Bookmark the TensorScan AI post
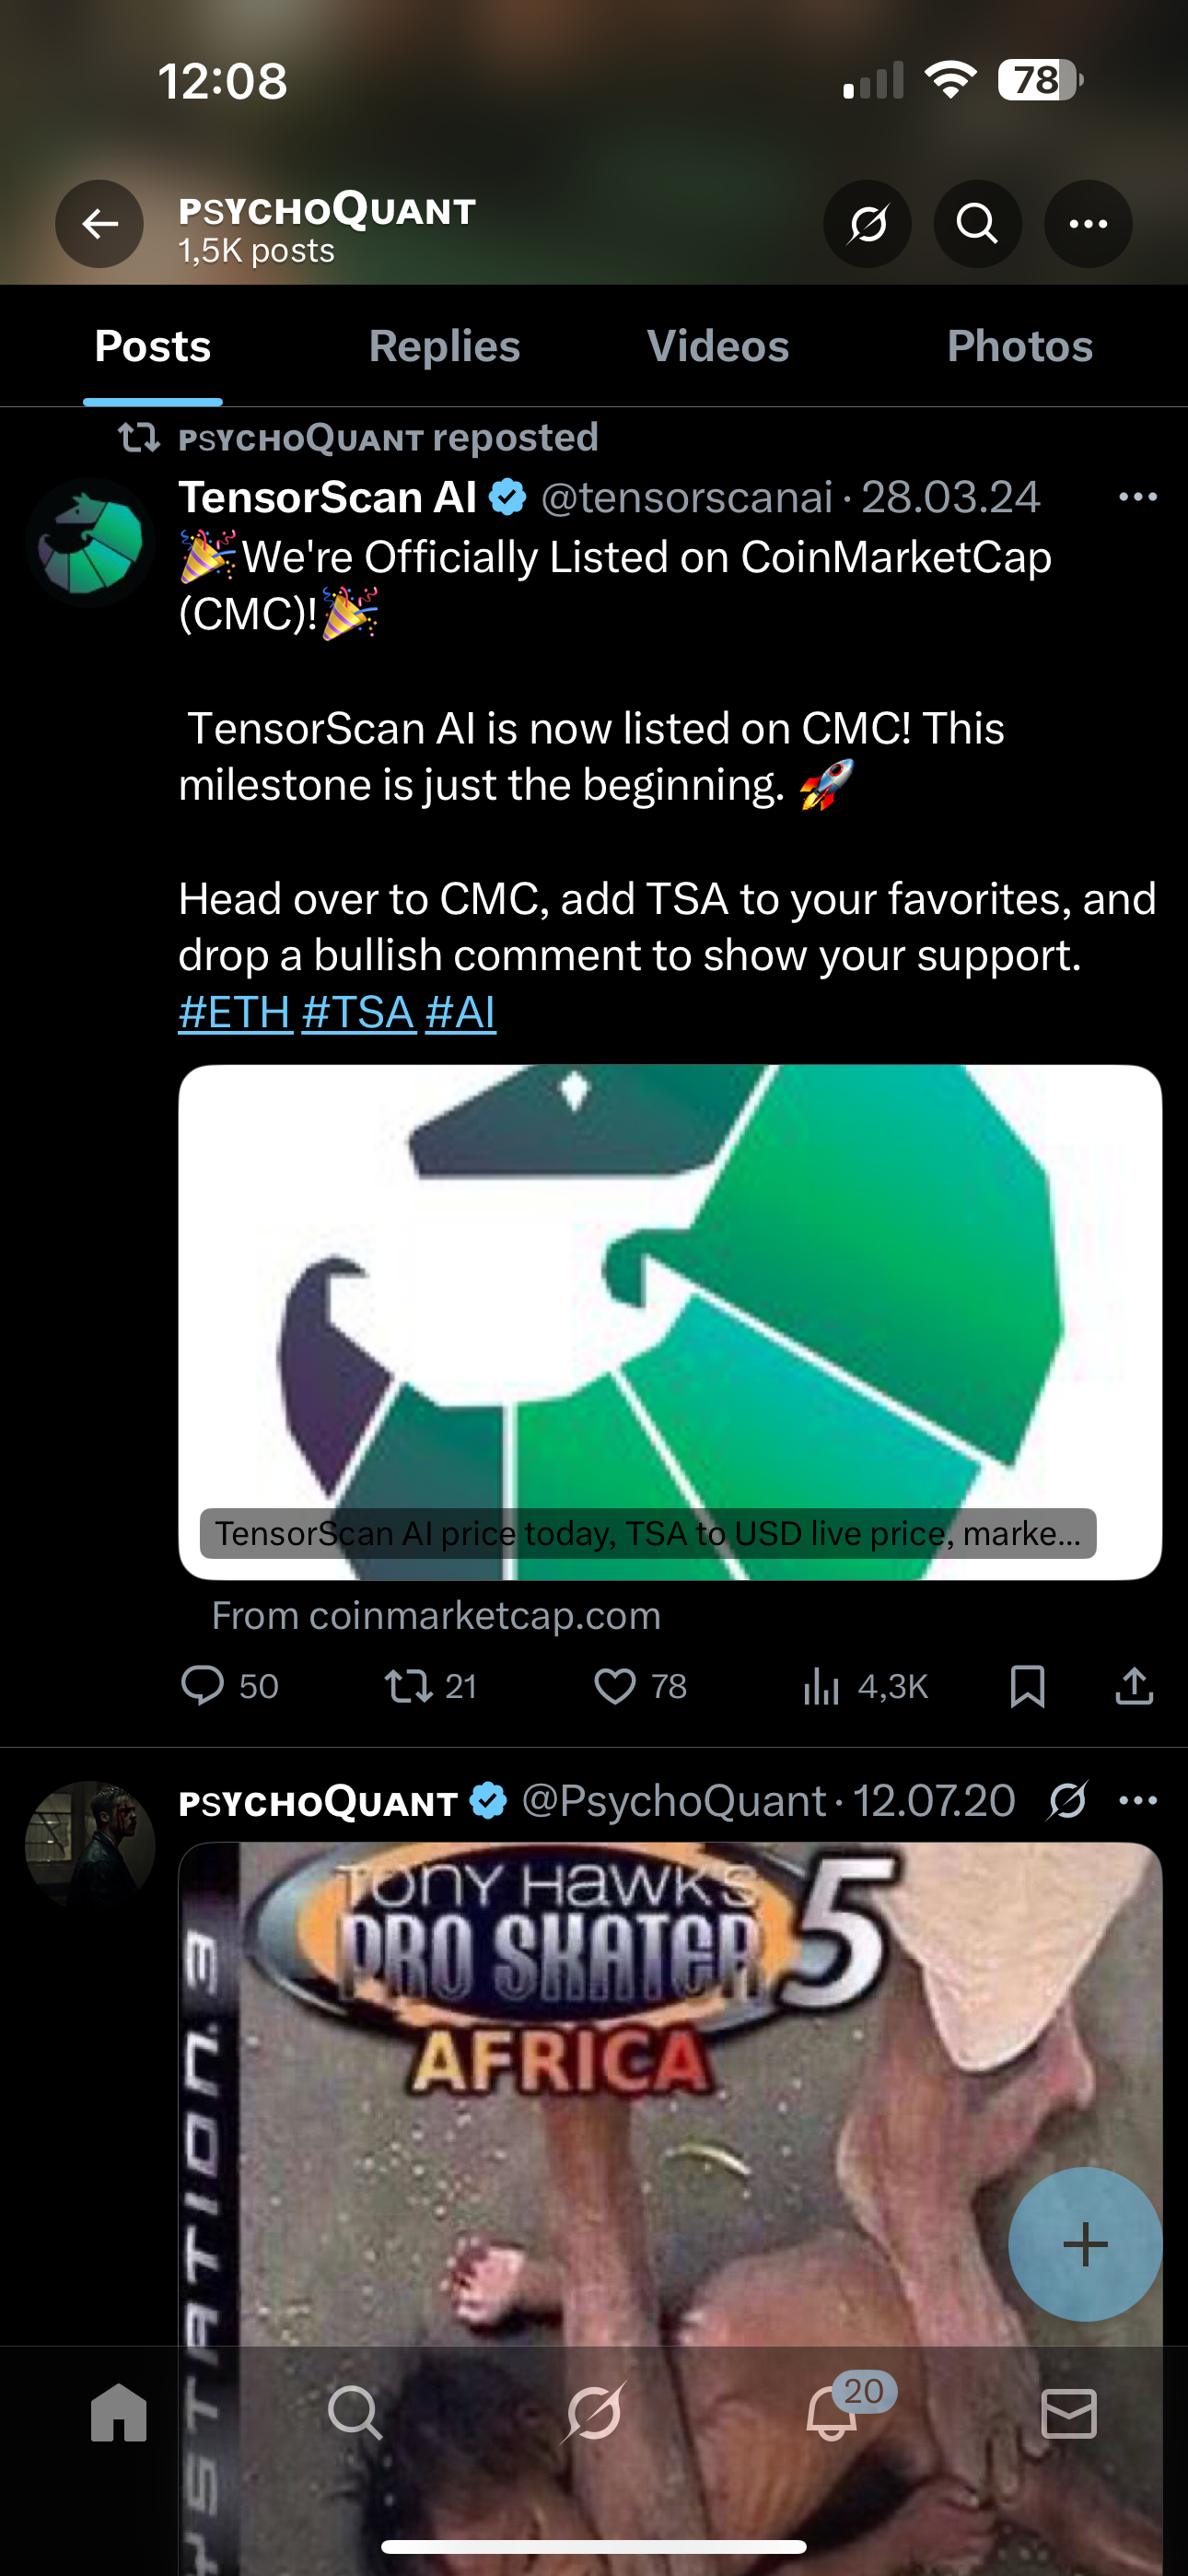This screenshot has height=2576, width=1188. [x=1027, y=1686]
